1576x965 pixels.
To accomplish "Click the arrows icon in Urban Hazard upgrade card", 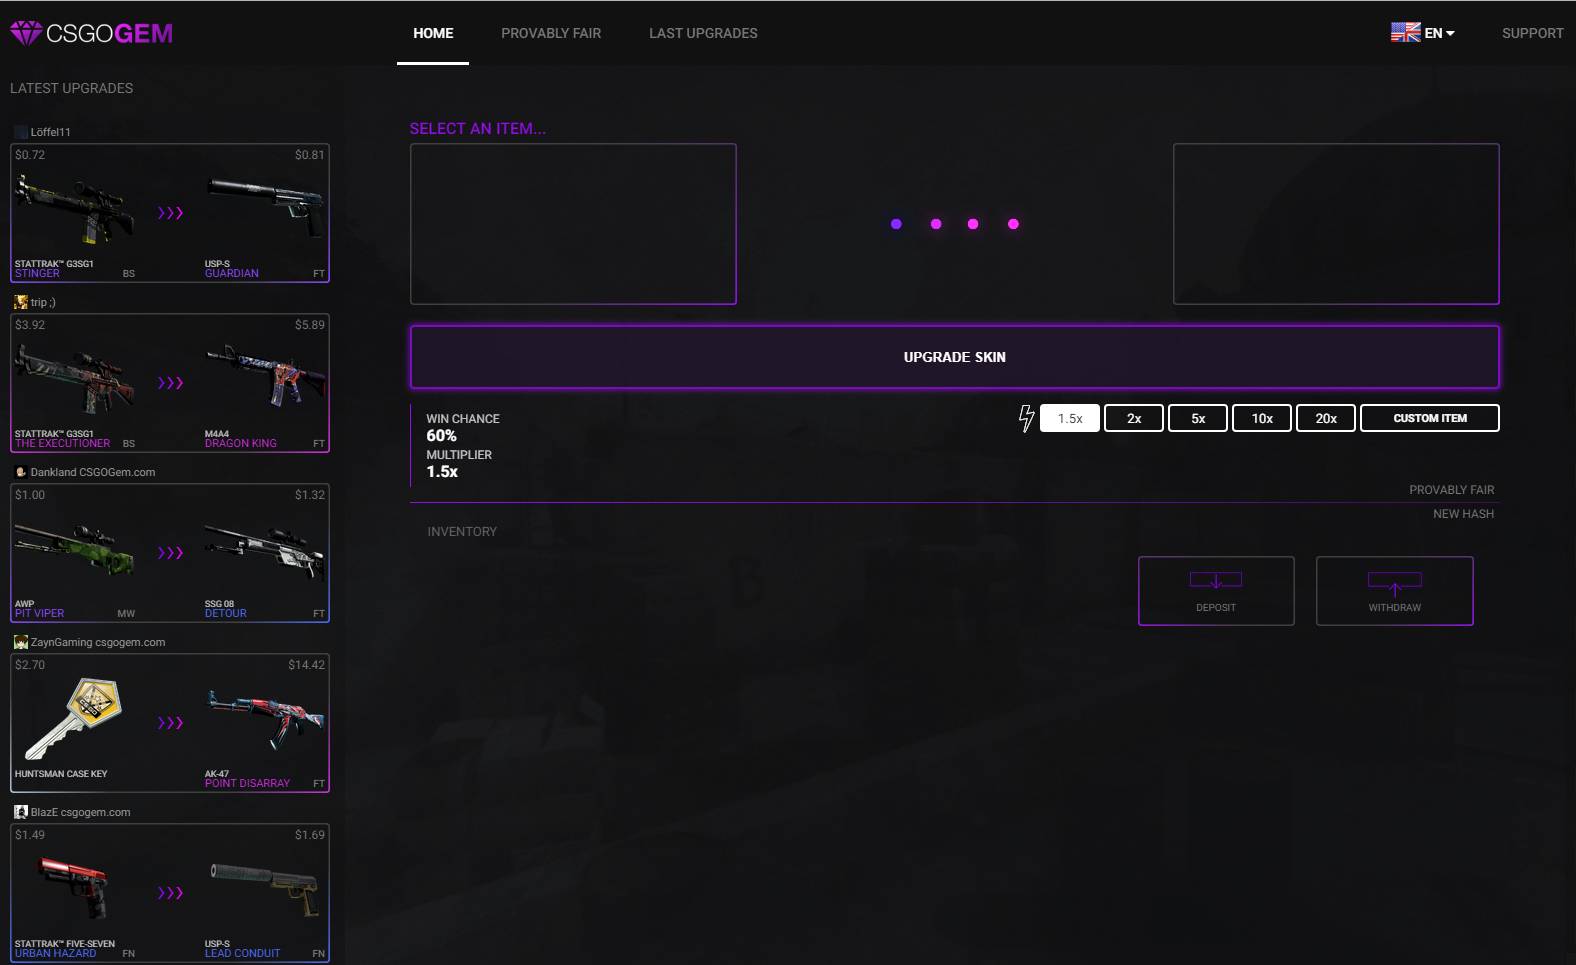I will pos(170,893).
